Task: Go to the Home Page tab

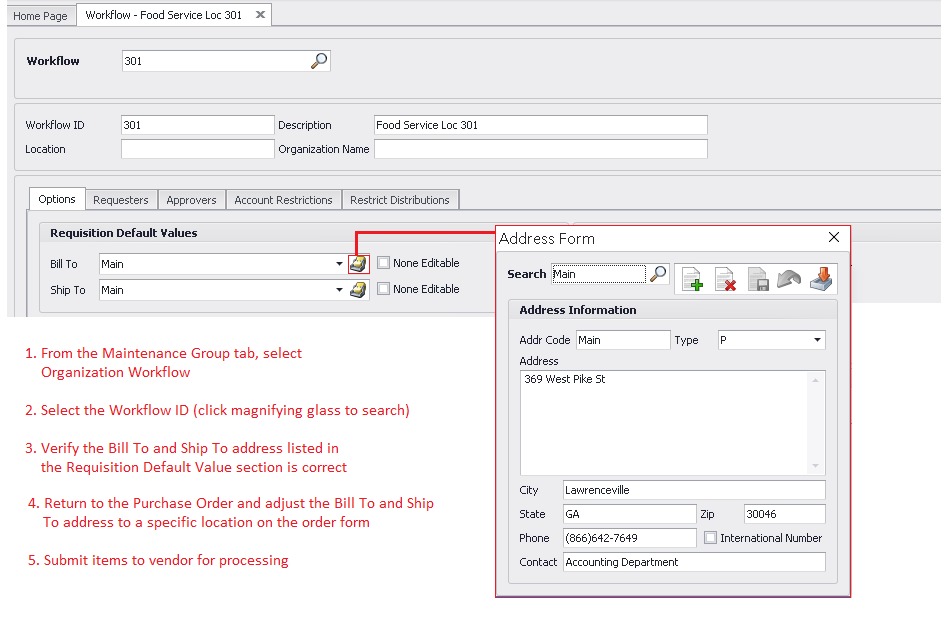Action: tap(40, 16)
